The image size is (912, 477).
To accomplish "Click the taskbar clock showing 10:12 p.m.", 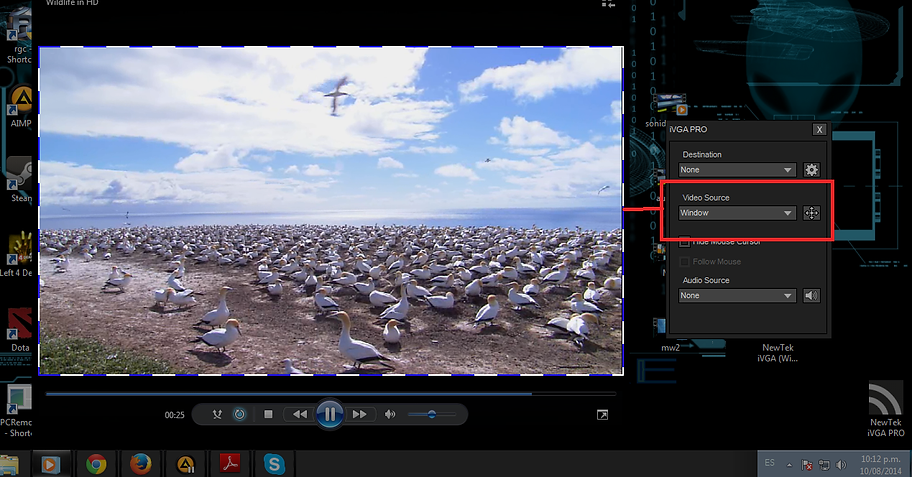I will [881, 464].
